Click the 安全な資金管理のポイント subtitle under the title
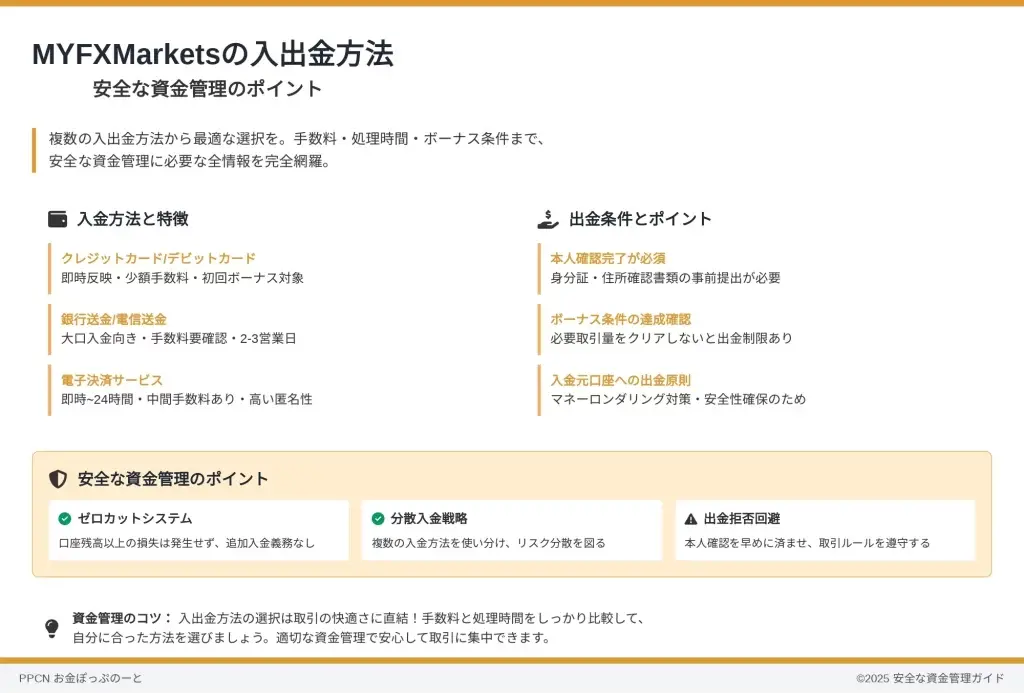Viewport: 1024px width, 693px height. pos(208,89)
